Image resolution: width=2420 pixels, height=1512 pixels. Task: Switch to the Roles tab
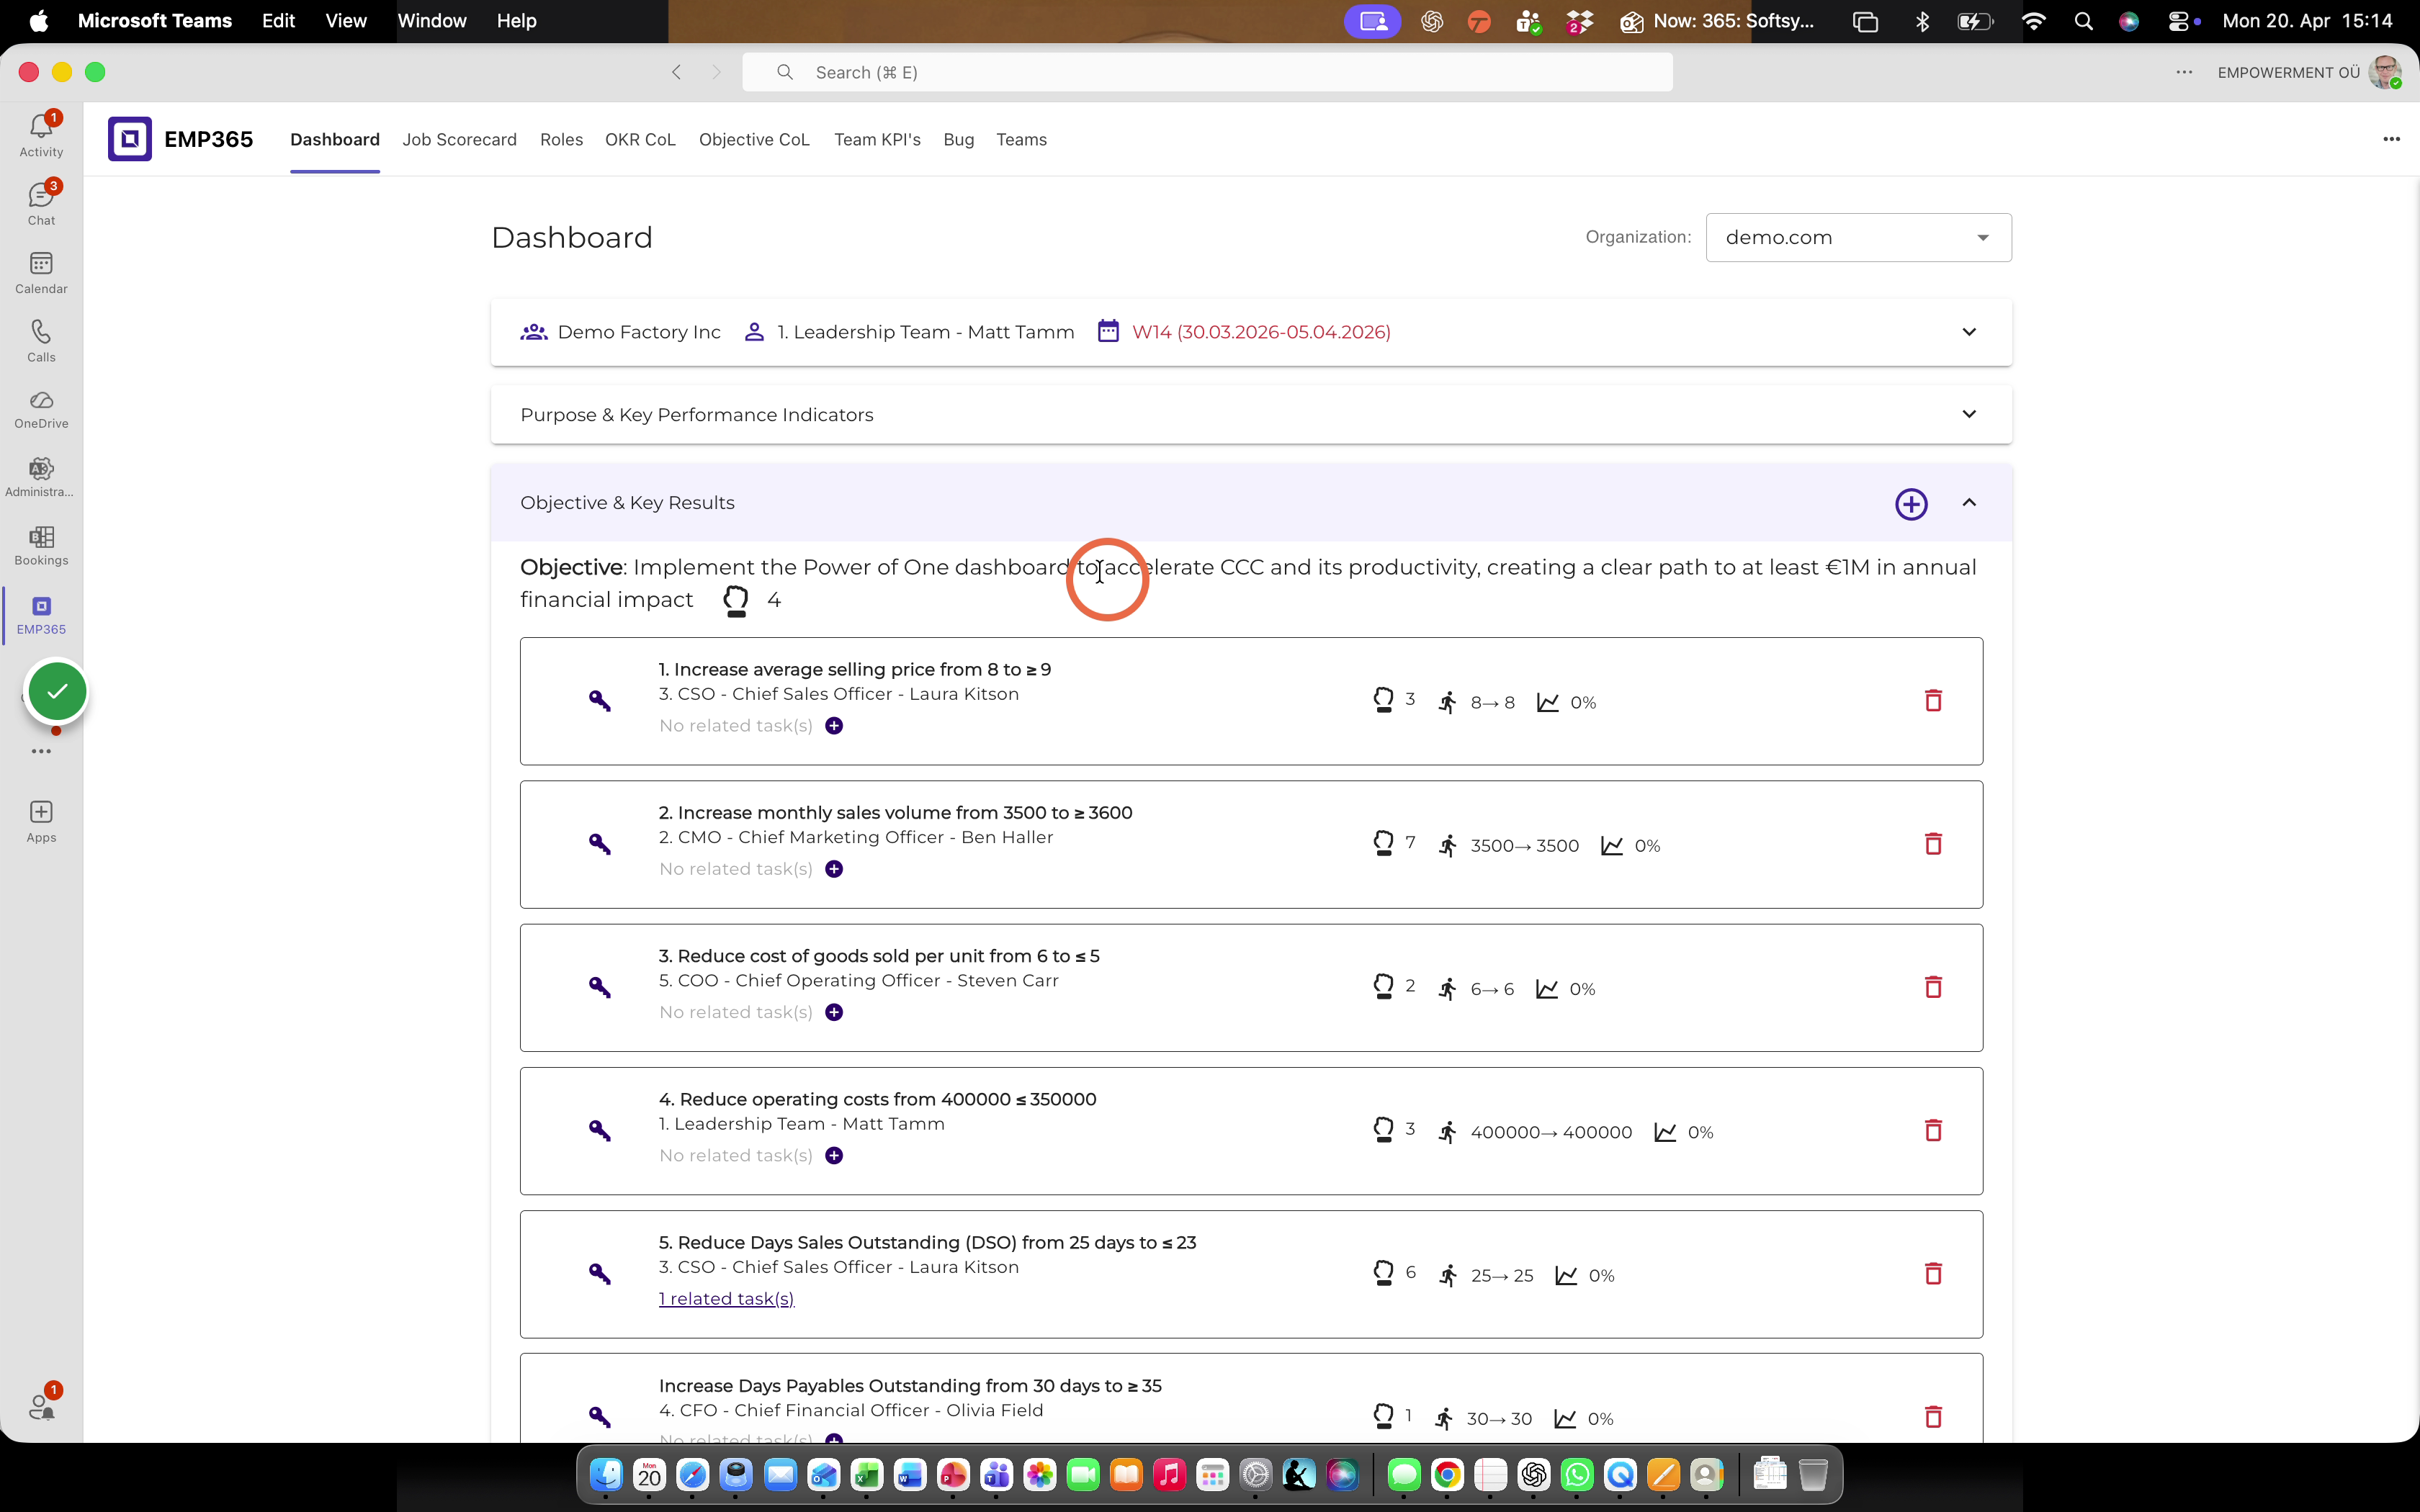point(561,140)
